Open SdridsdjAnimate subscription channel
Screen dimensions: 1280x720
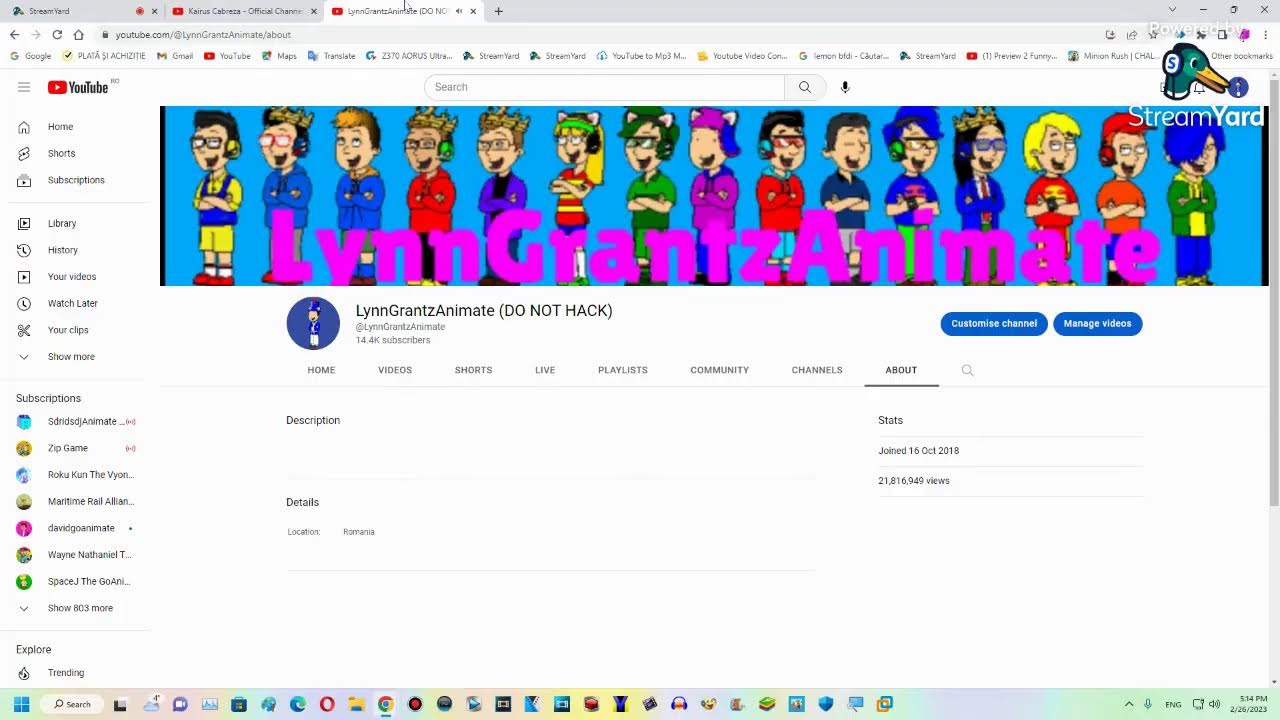(76, 421)
